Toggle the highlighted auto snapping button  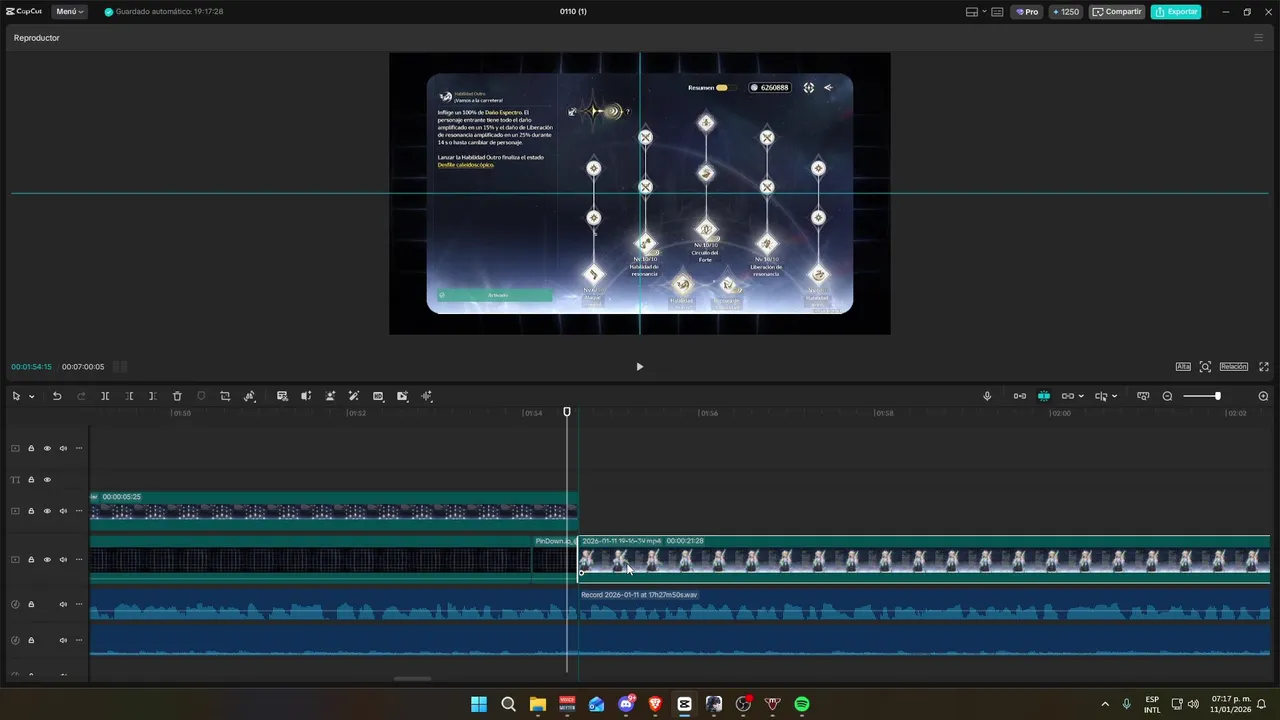pyautogui.click(x=1043, y=396)
